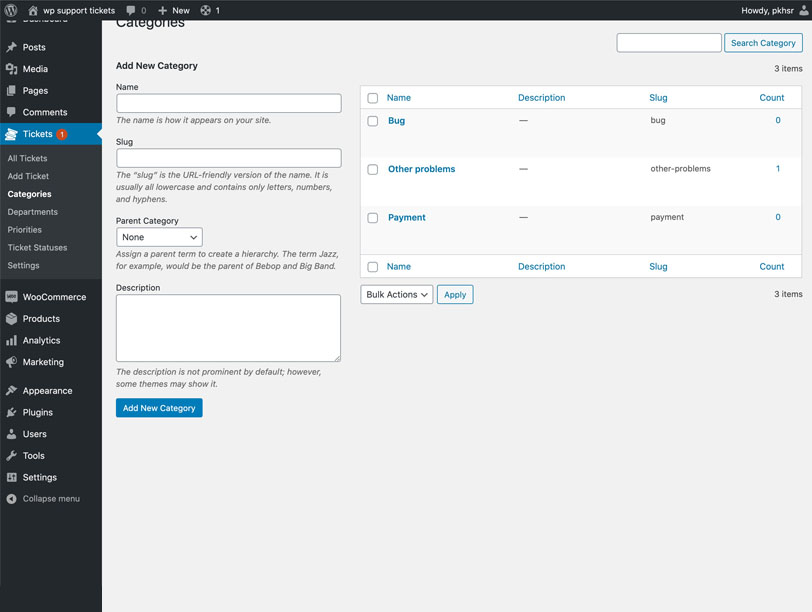The height and width of the screenshot is (612, 812).
Task: Focus the category search input box
Action: click(669, 43)
